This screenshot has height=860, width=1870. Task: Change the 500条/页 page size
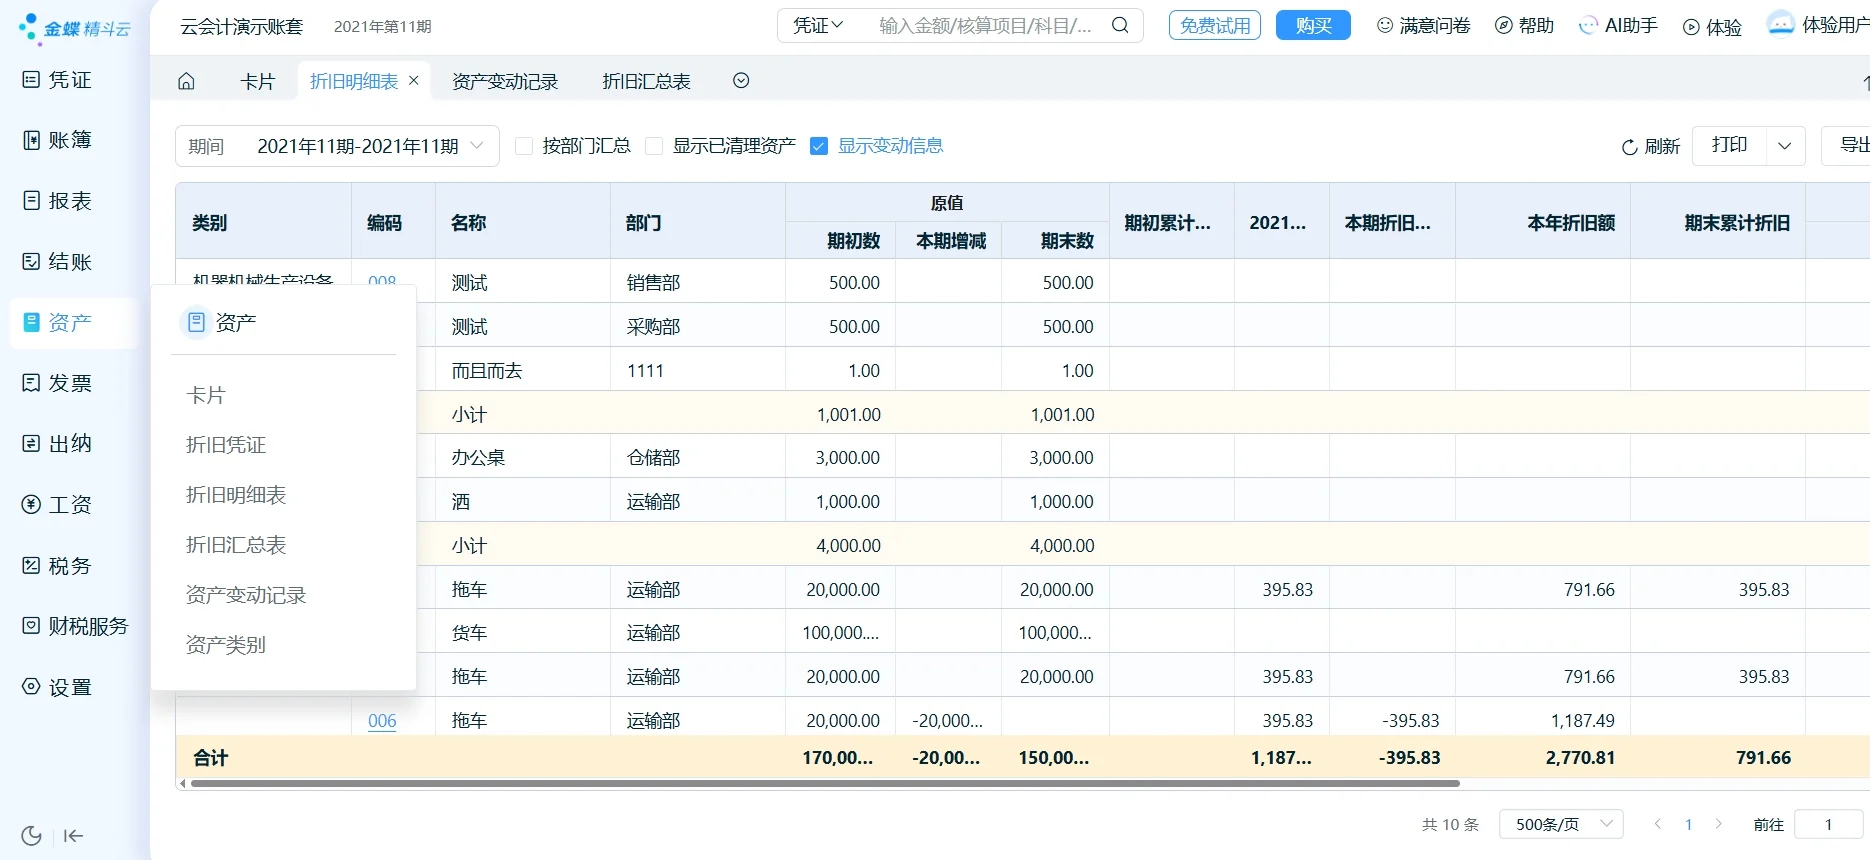pos(1561,824)
